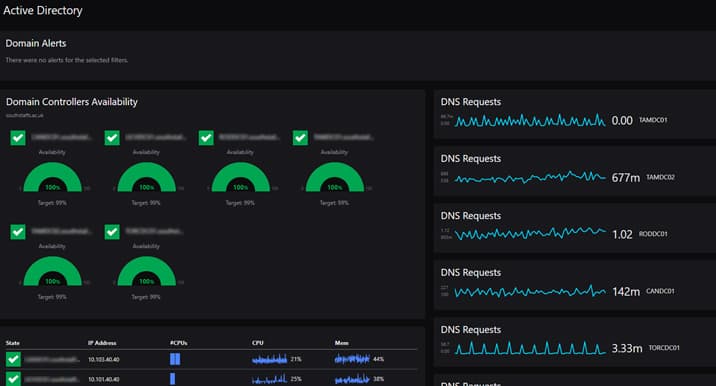The width and height of the screenshot is (716, 386).
Task: Click the DNS Requests sparkline for RODDC01
Action: coord(530,234)
